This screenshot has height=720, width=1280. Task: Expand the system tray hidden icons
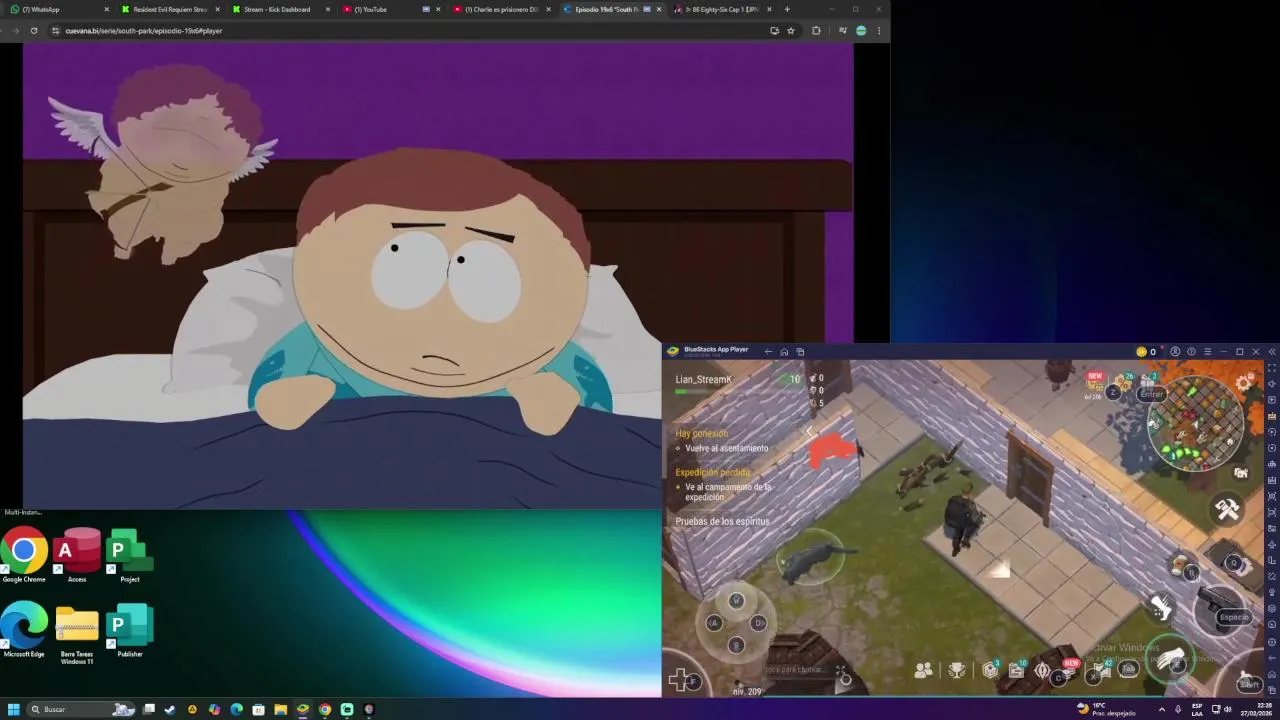1161,709
